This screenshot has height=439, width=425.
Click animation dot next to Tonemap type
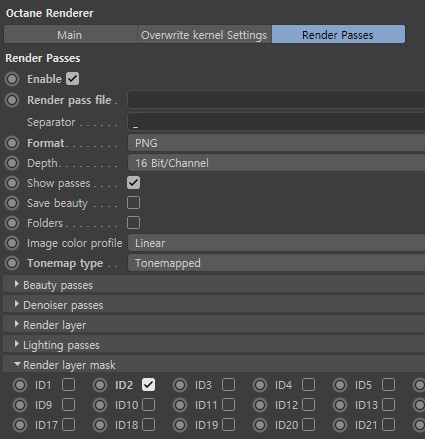pos(12,263)
